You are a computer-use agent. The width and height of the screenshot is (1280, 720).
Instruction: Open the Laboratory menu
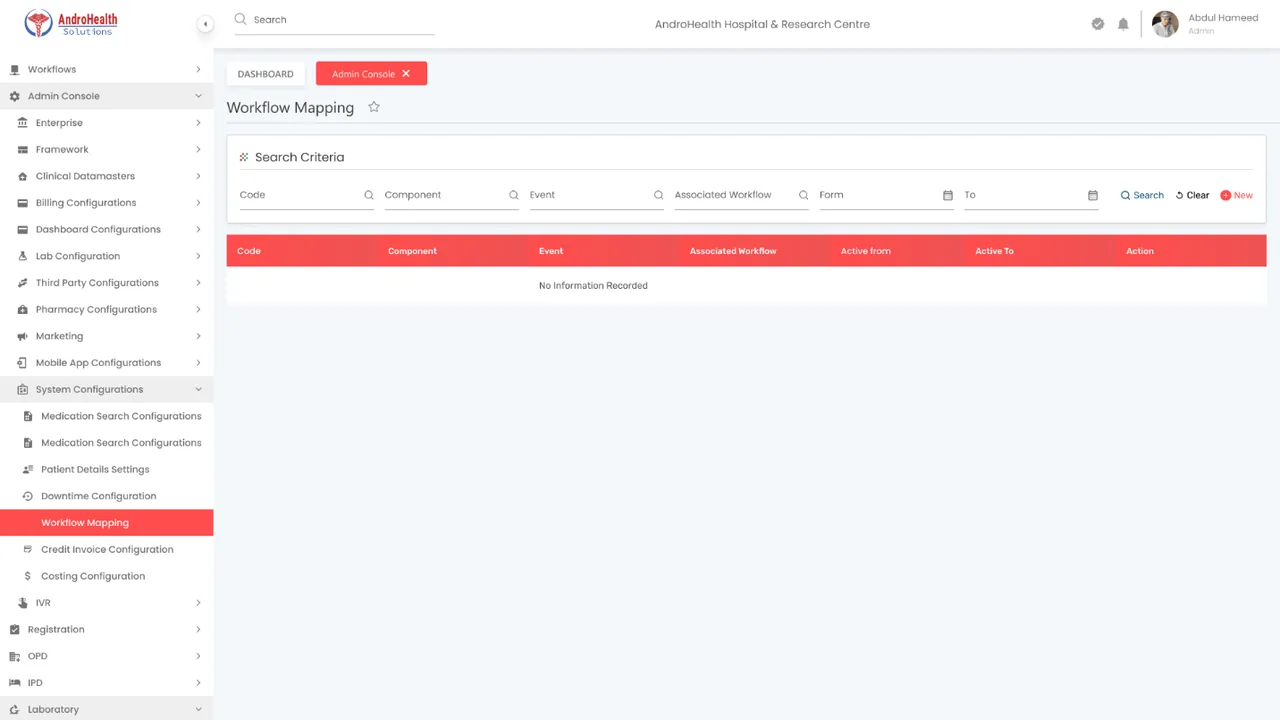(107, 709)
